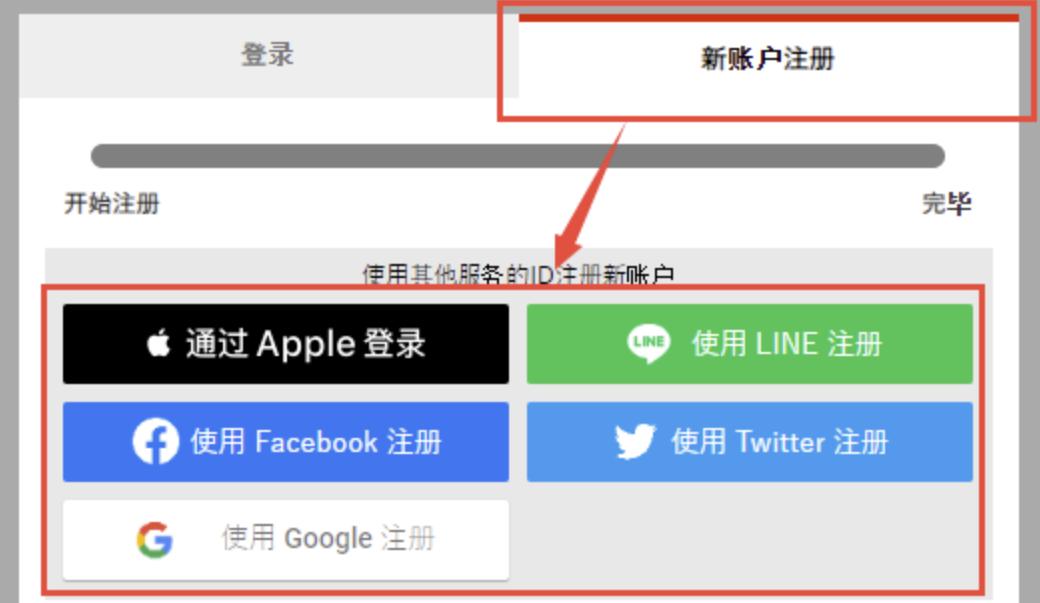Click the Apple logo icon
1040x603 pixels.
pos(159,344)
